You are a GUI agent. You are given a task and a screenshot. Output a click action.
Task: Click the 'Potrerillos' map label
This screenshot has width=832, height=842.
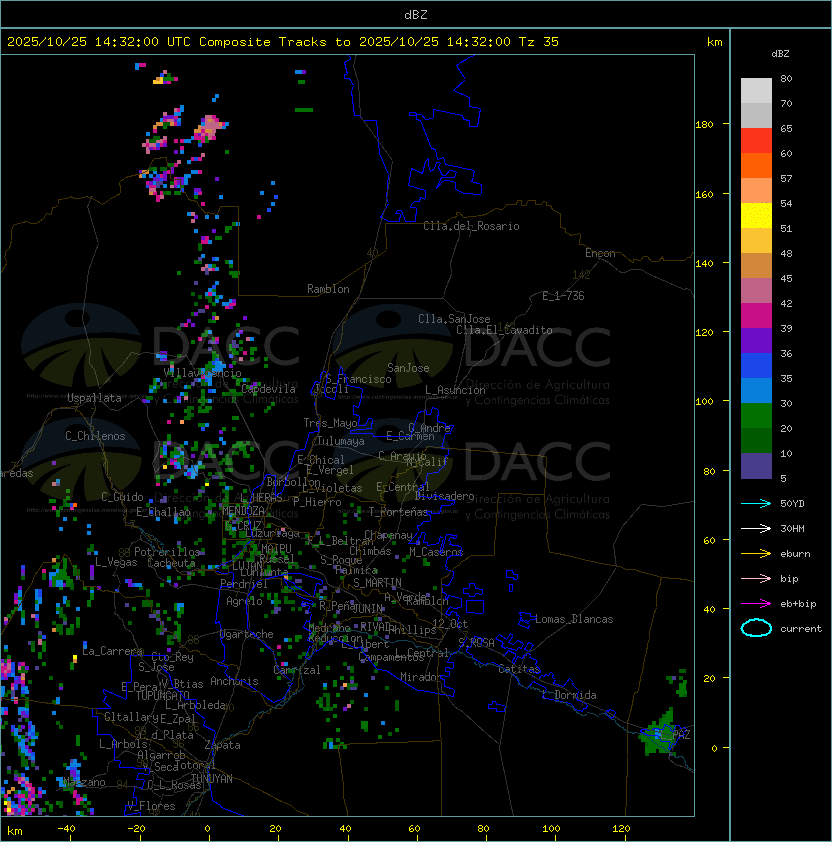point(167,551)
